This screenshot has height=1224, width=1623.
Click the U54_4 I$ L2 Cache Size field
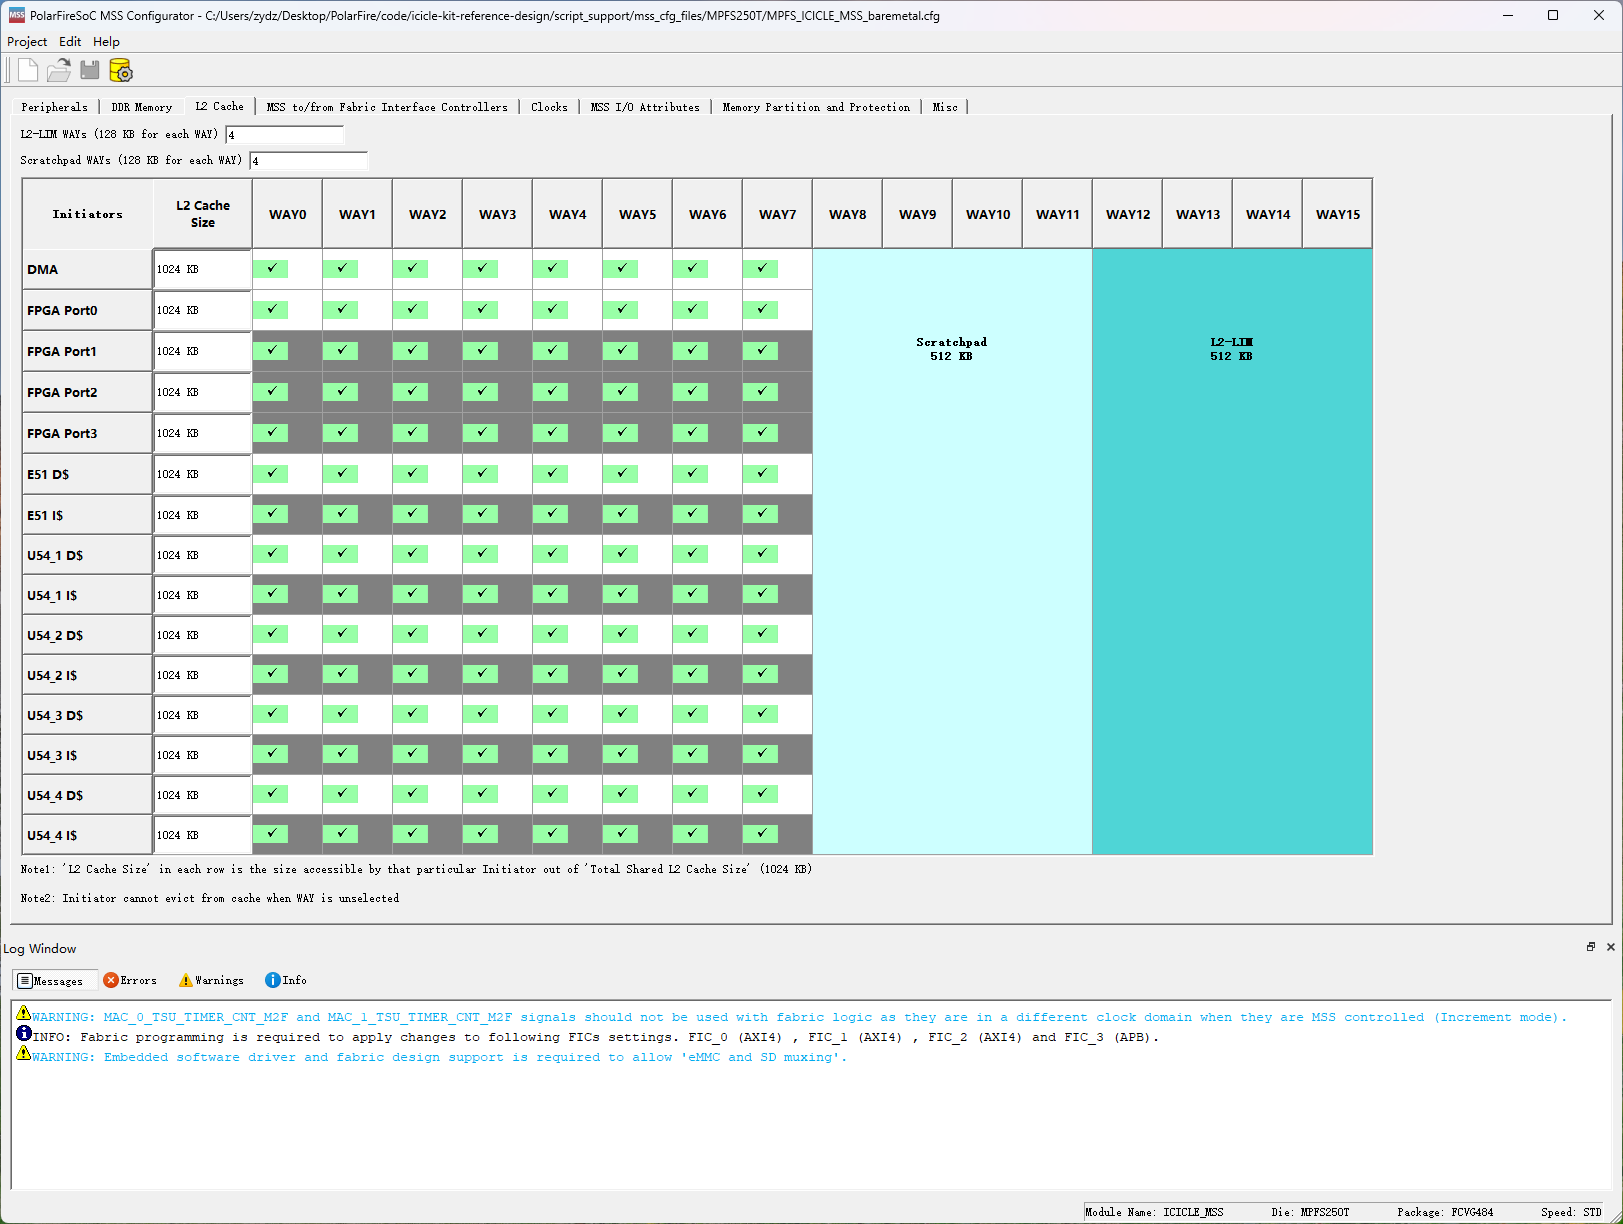point(202,835)
